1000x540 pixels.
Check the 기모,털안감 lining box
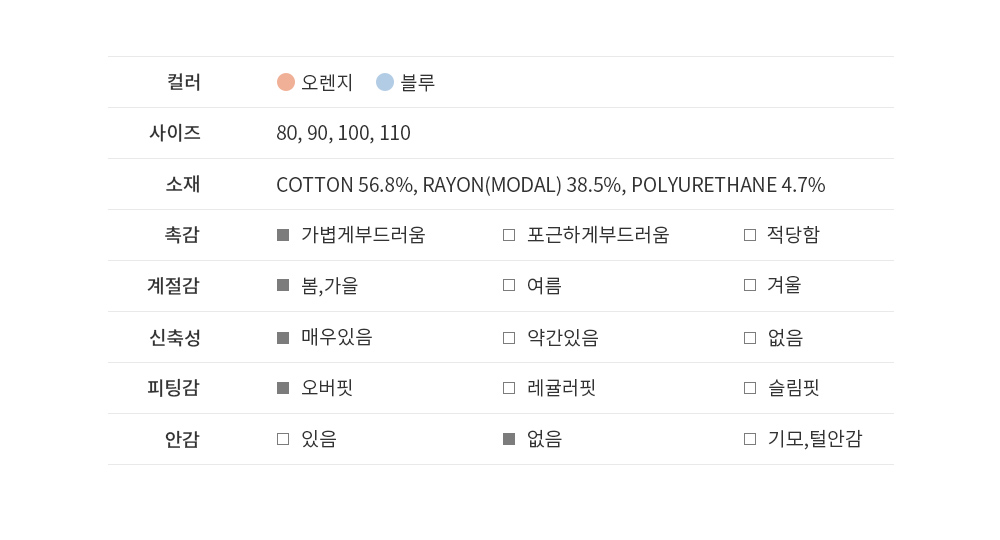click(750, 439)
